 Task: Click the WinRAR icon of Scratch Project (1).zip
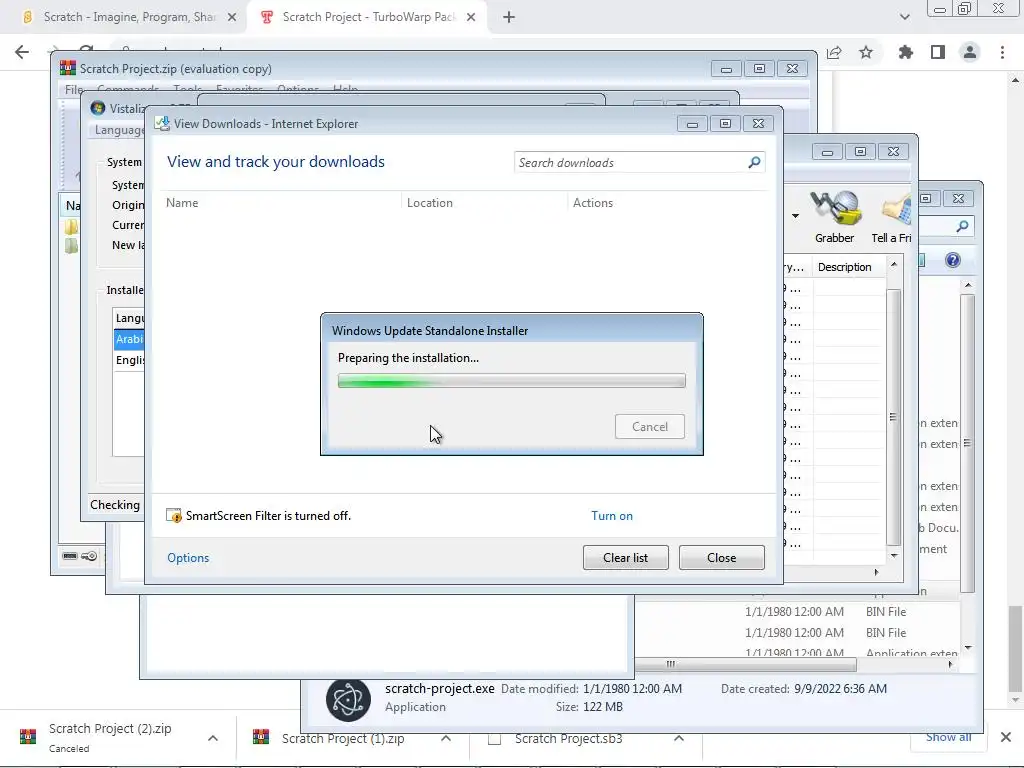[x=261, y=737]
